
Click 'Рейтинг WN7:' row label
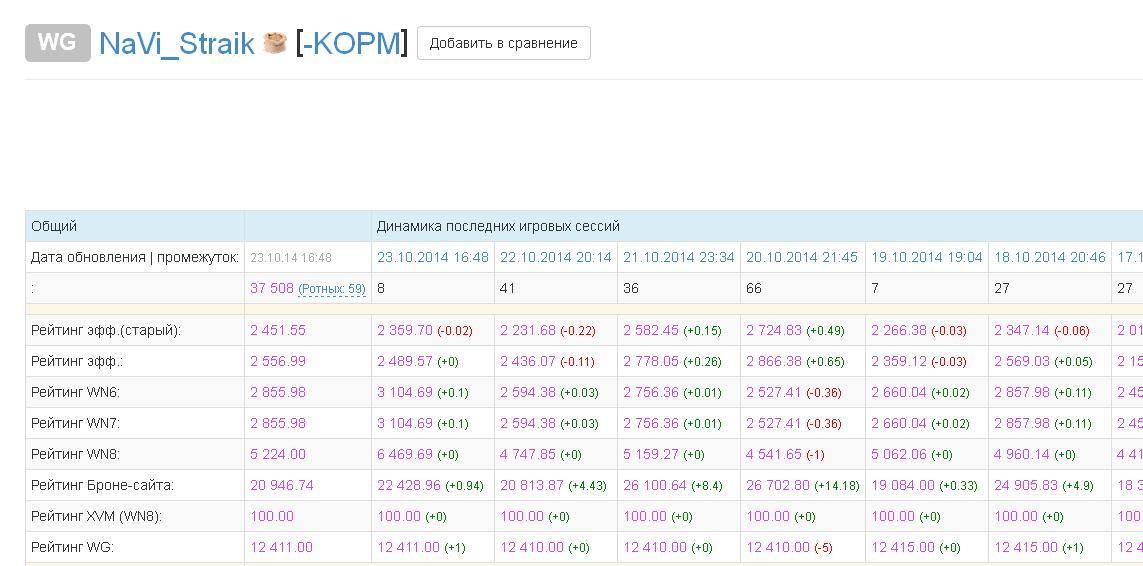pos(75,423)
